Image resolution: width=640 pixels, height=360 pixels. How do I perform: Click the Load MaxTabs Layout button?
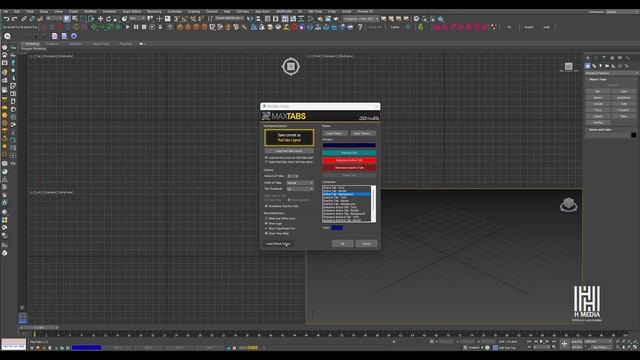tap(289, 151)
